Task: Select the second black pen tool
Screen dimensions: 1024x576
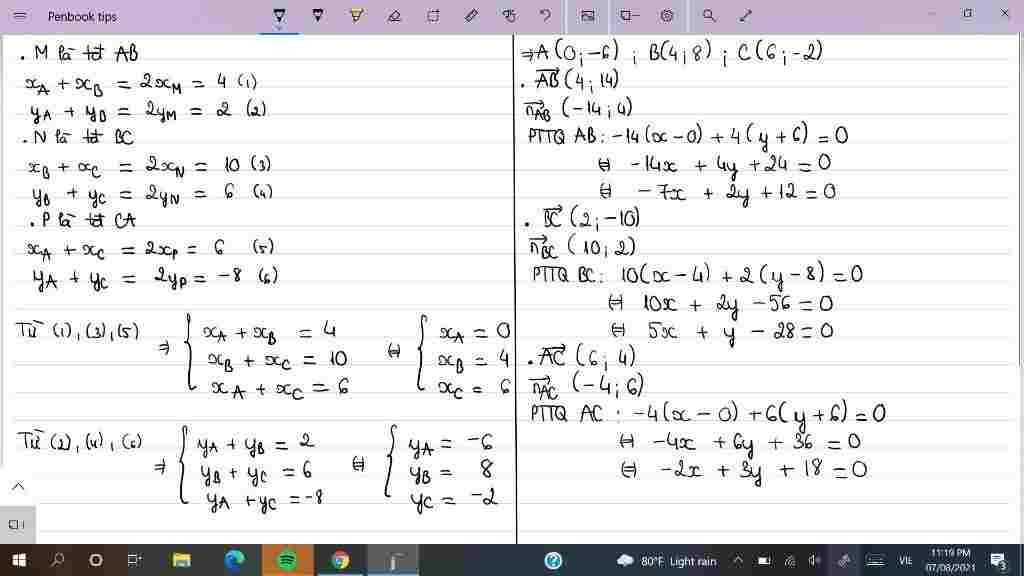Action: coord(317,15)
